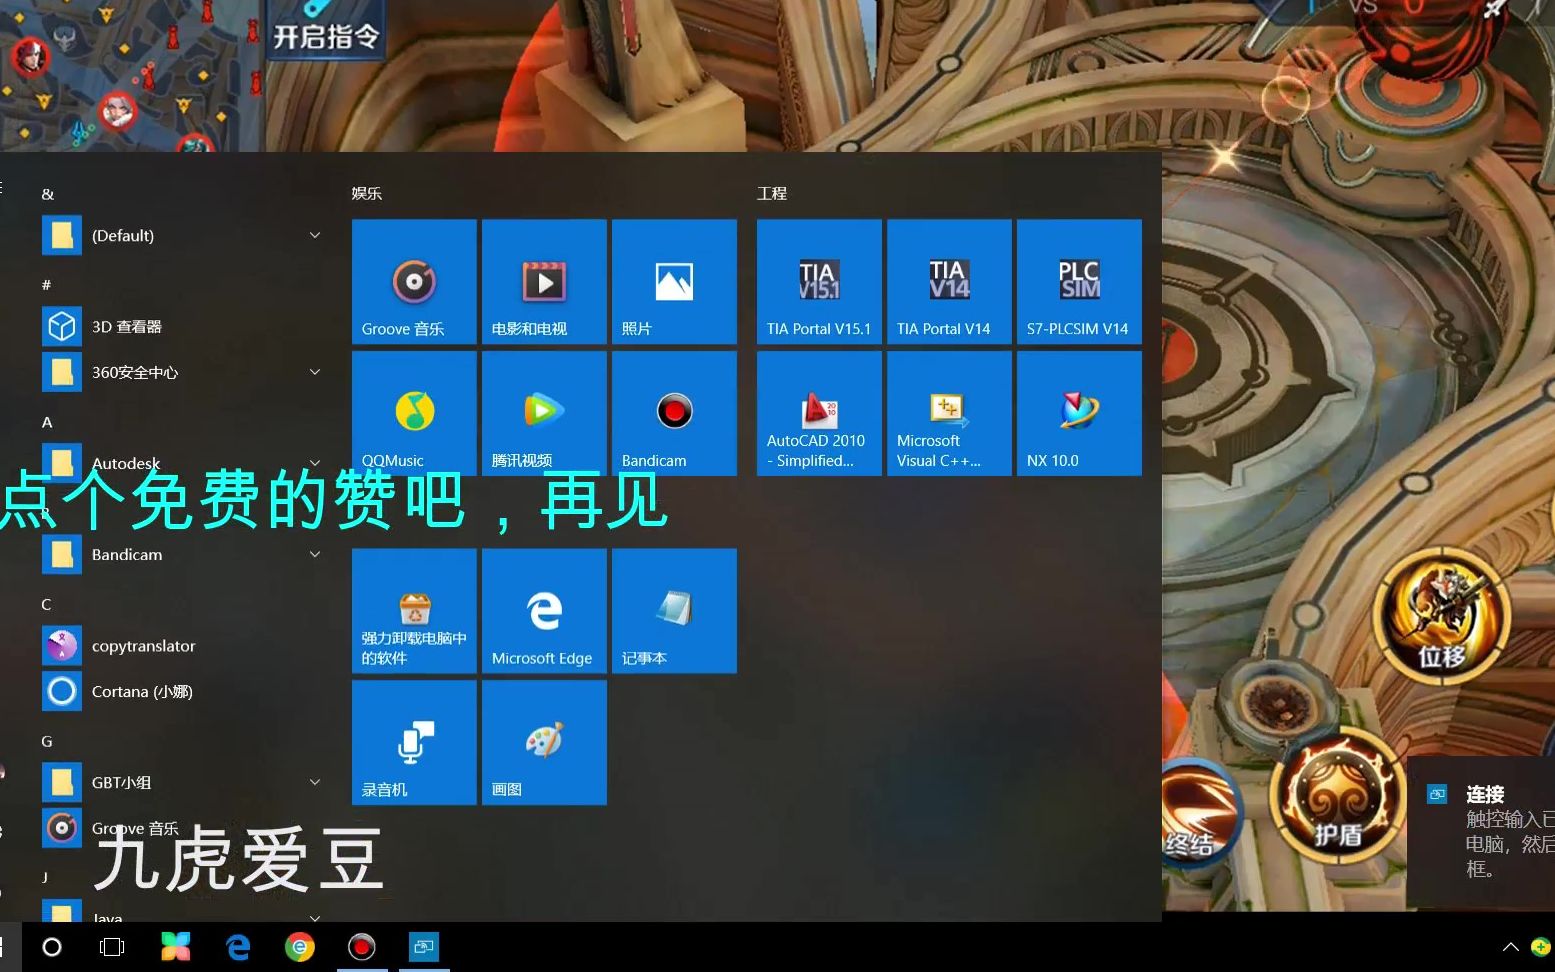This screenshot has height=972, width=1555.
Task: Click the A section header
Action: 46,422
